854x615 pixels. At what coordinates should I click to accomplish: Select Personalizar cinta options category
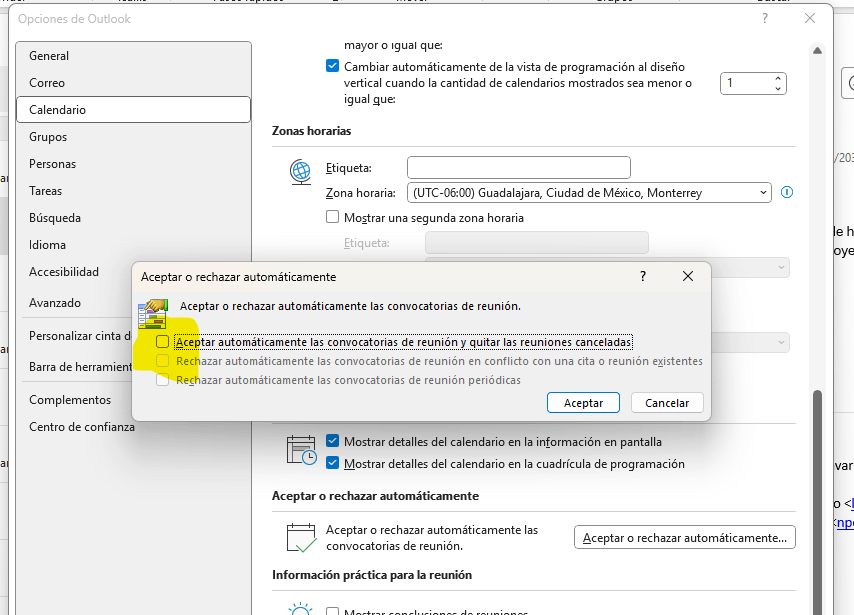click(75, 336)
